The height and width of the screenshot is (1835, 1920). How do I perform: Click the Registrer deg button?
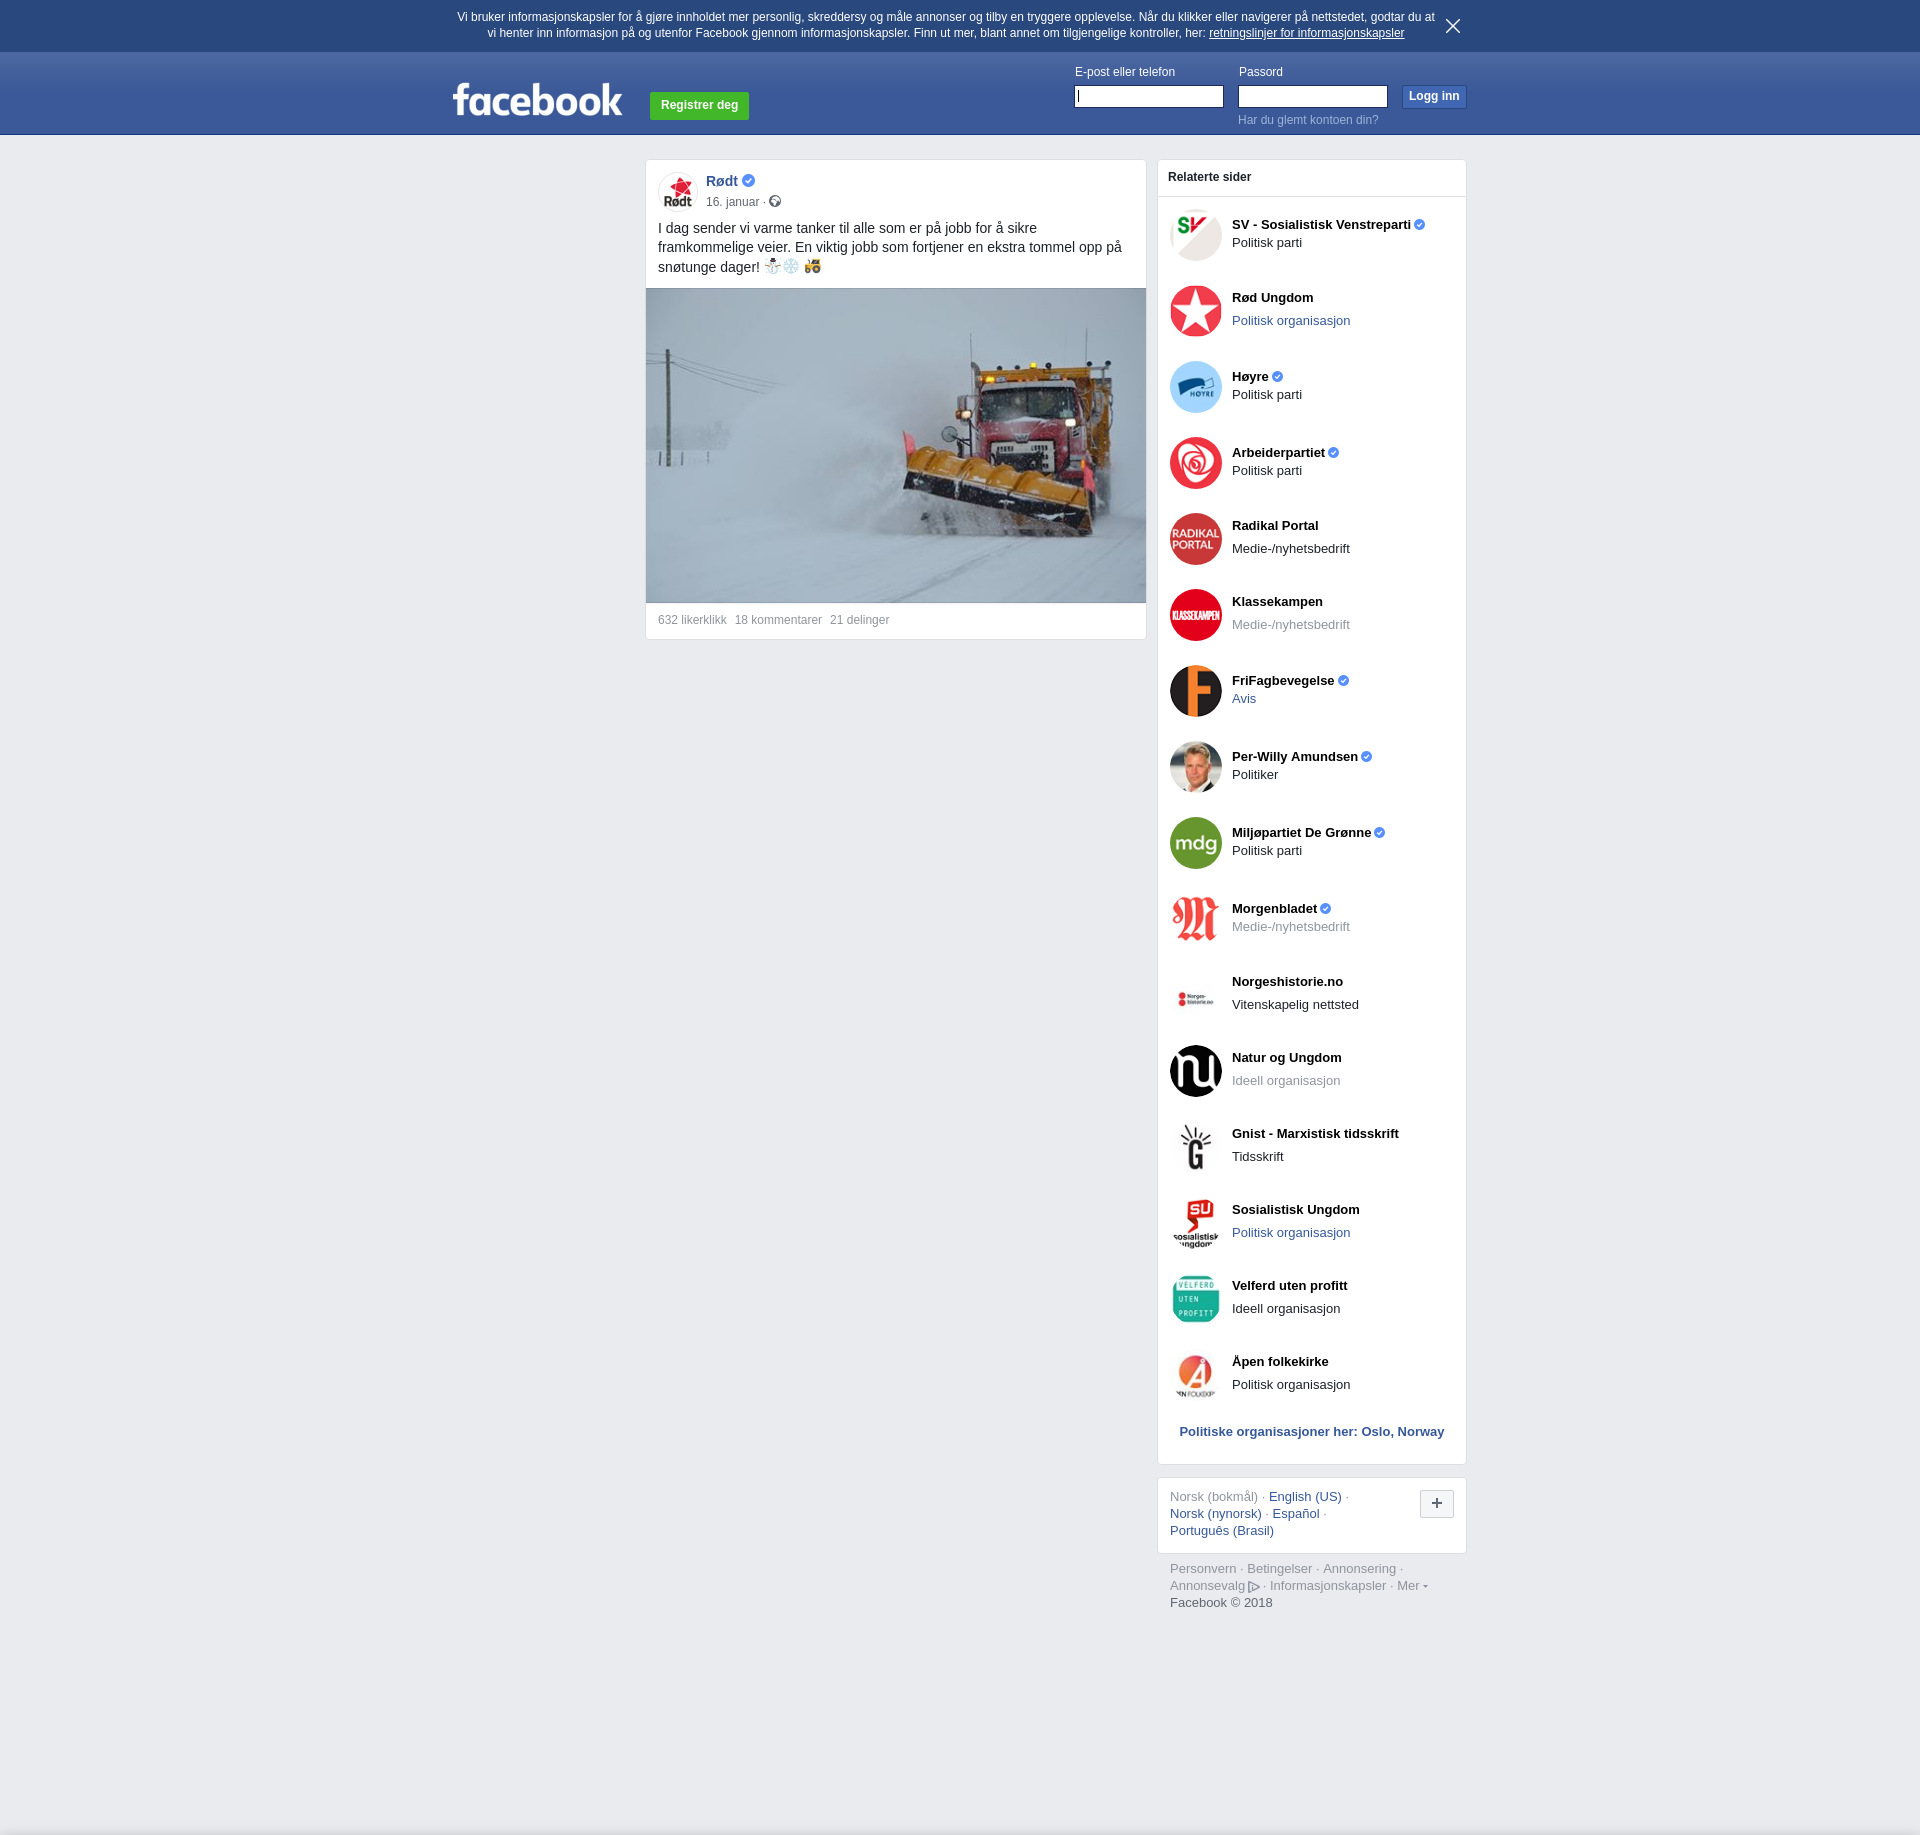click(699, 105)
